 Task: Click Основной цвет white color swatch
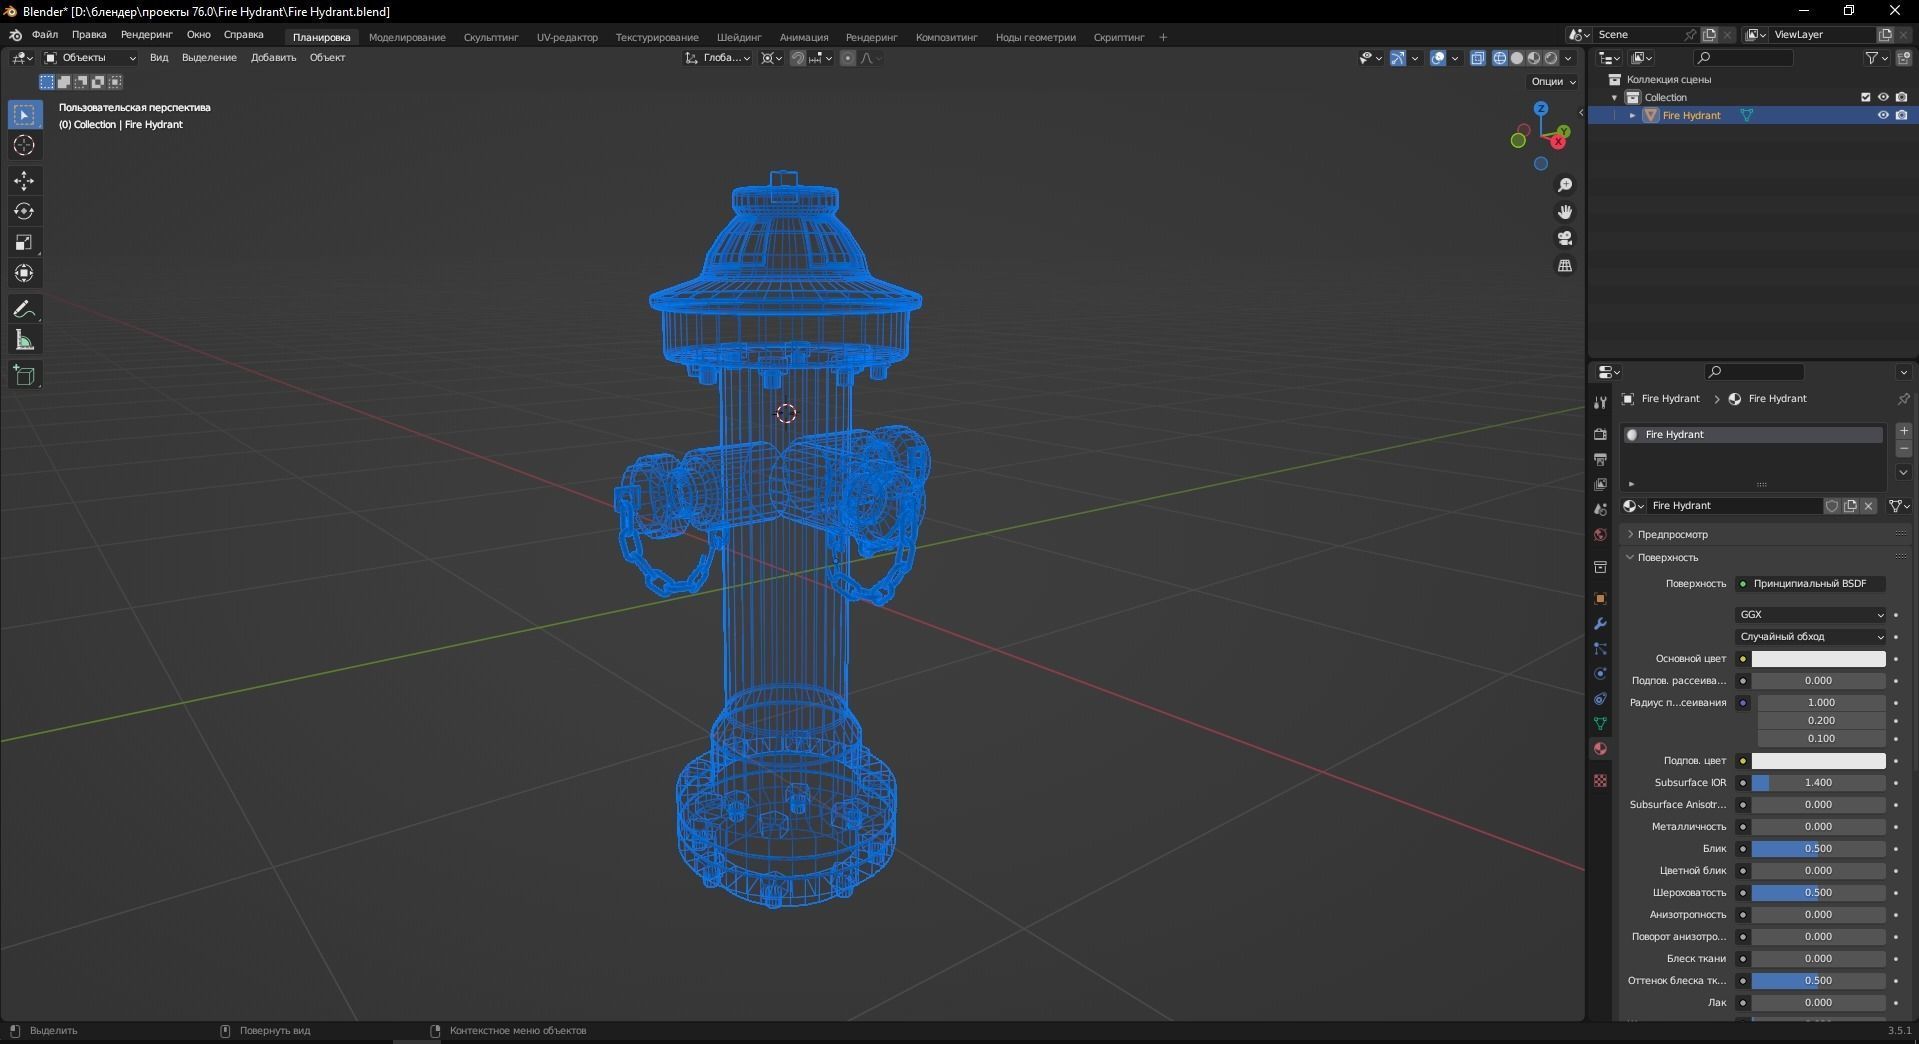click(x=1818, y=659)
